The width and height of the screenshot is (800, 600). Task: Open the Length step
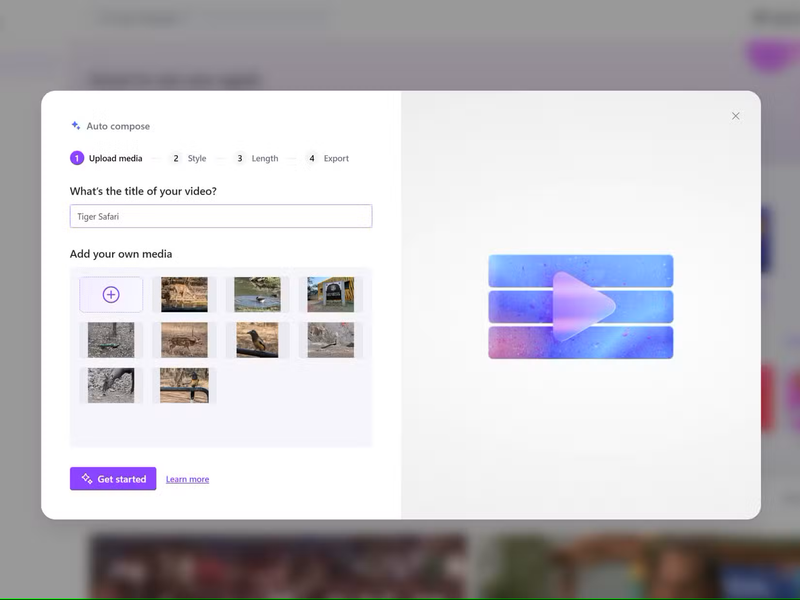coord(263,158)
